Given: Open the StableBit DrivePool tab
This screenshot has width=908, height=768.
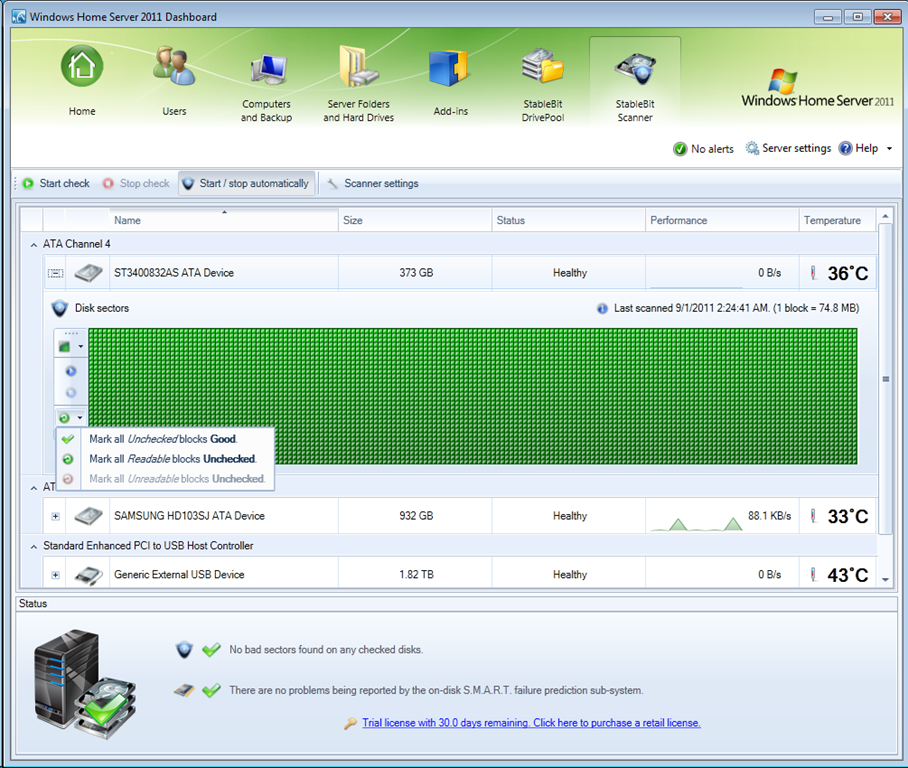Looking at the screenshot, I should [543, 85].
